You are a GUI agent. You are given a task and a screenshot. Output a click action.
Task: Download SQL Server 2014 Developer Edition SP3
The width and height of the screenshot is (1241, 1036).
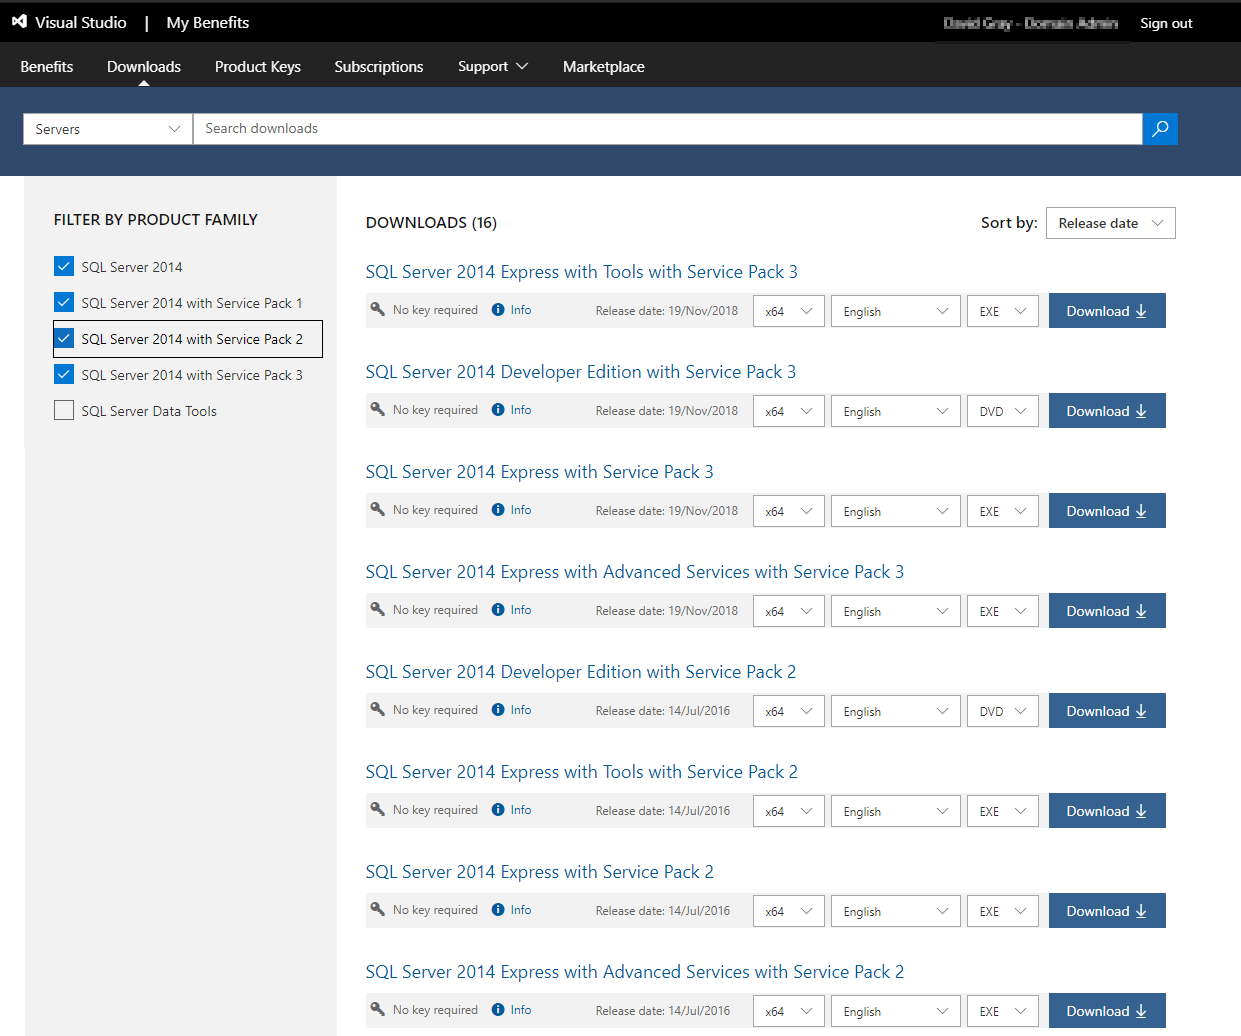[1107, 411]
